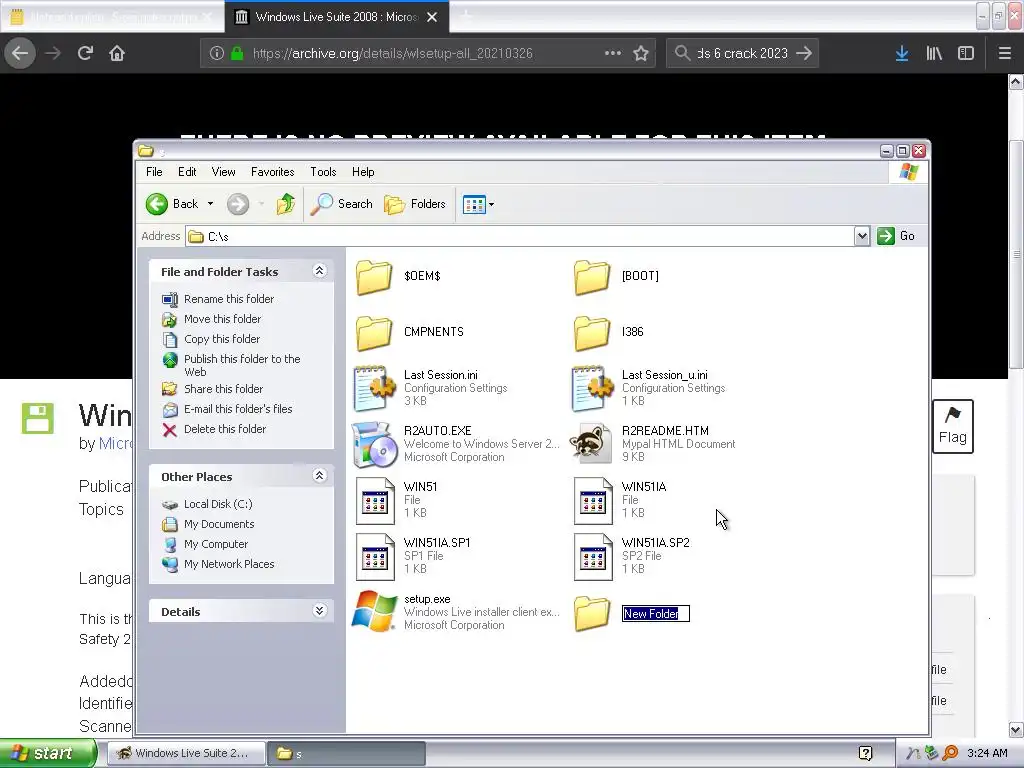Click the browser Reload icon

[x=85, y=53]
